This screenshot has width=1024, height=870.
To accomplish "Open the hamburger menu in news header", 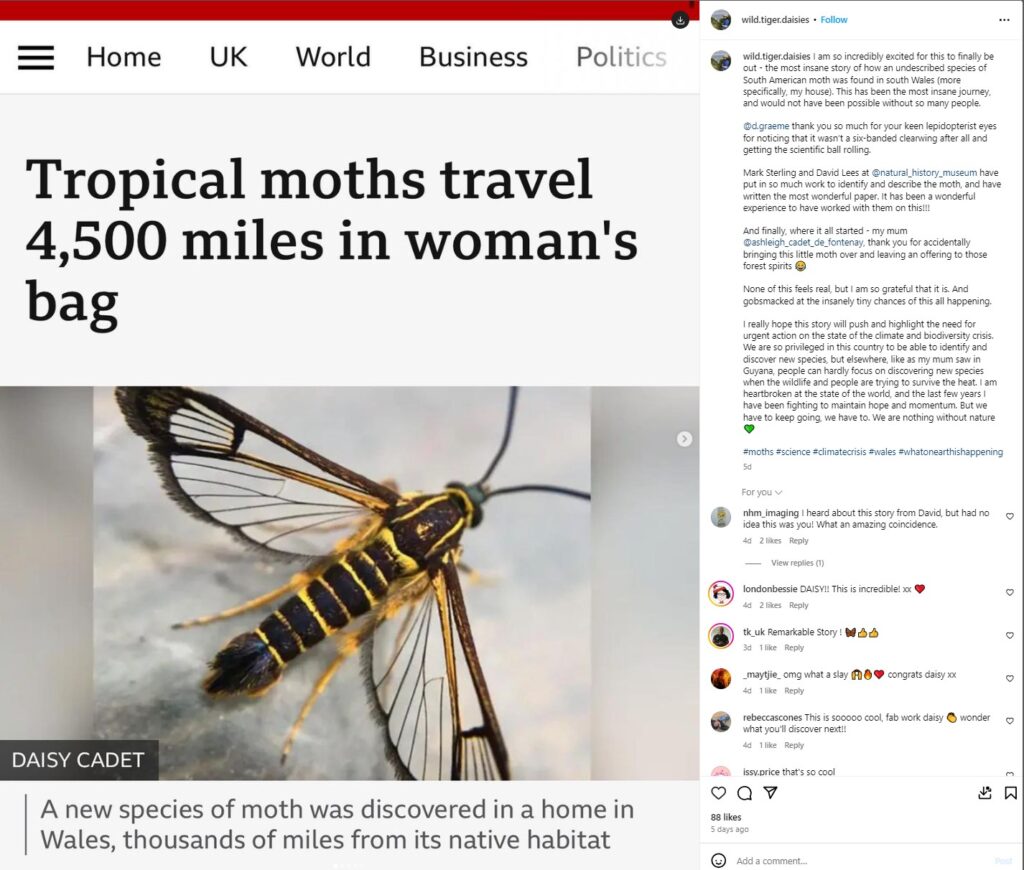I will click(x=36, y=57).
